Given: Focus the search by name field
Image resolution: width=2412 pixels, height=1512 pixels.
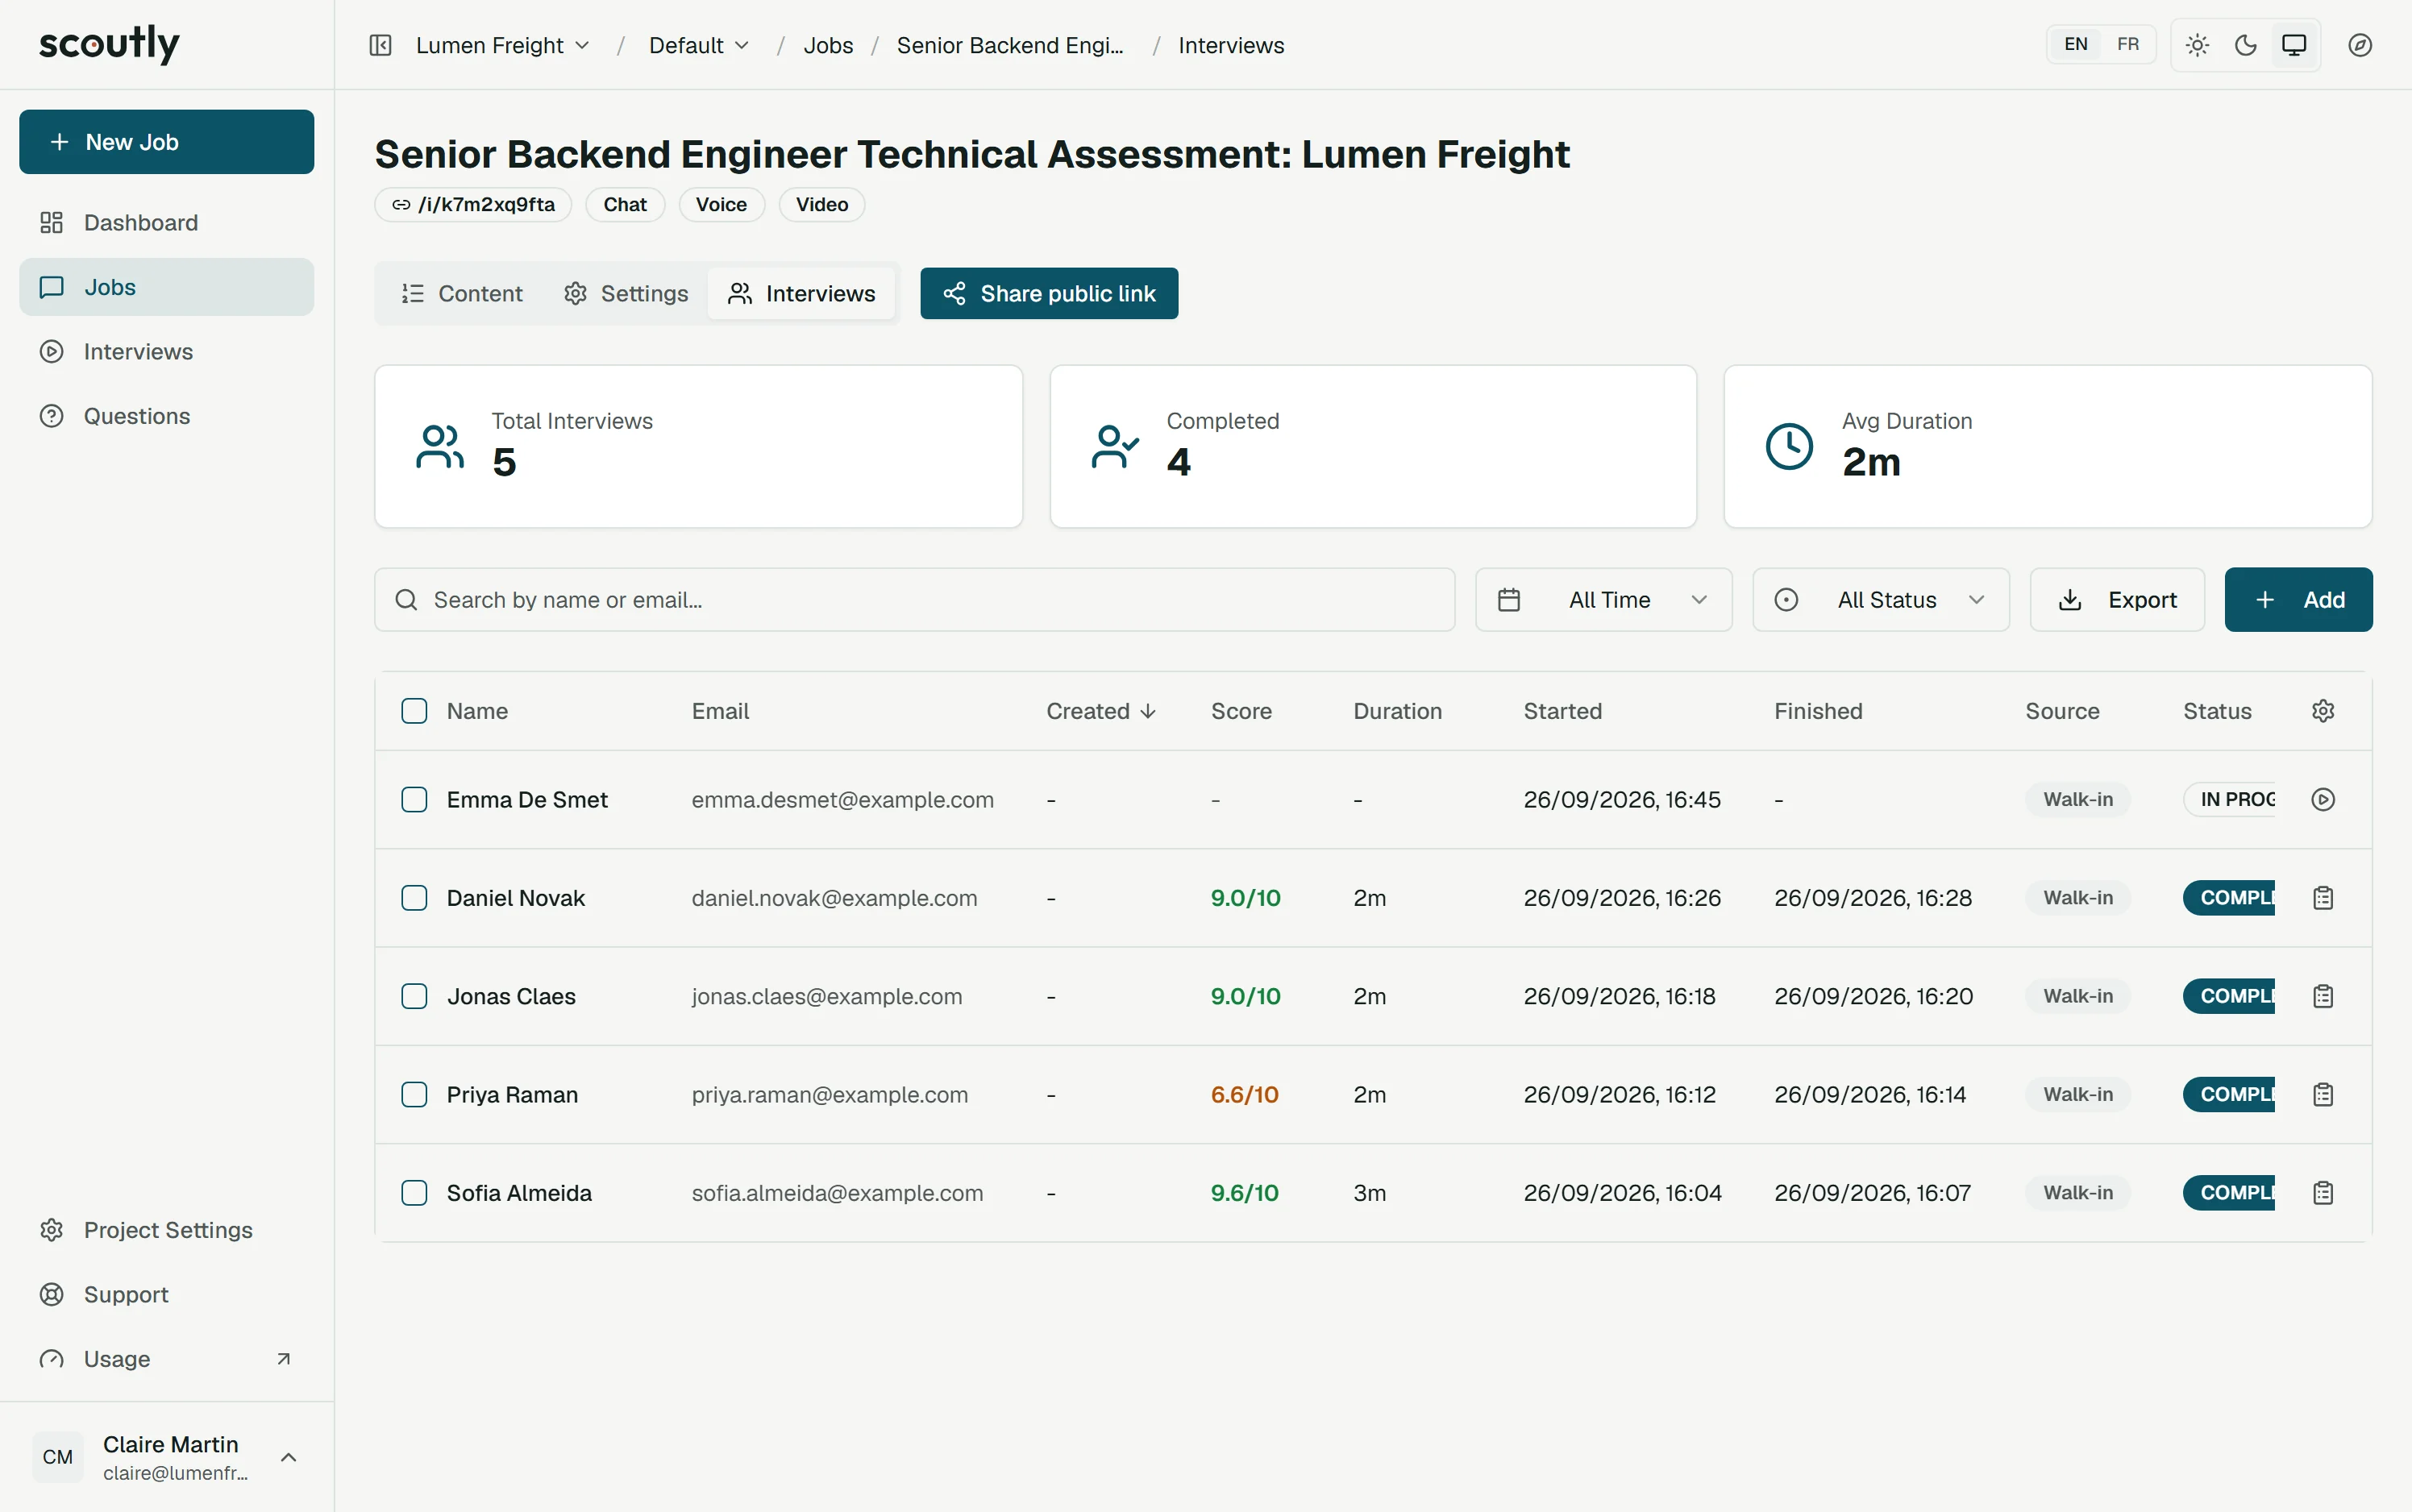Looking at the screenshot, I should (x=914, y=600).
